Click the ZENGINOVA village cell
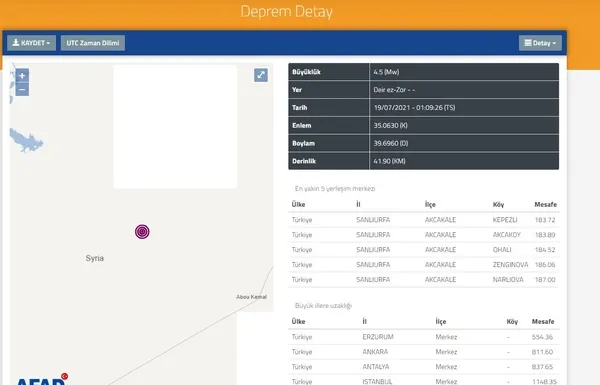The height and width of the screenshot is (385, 600). (510, 265)
